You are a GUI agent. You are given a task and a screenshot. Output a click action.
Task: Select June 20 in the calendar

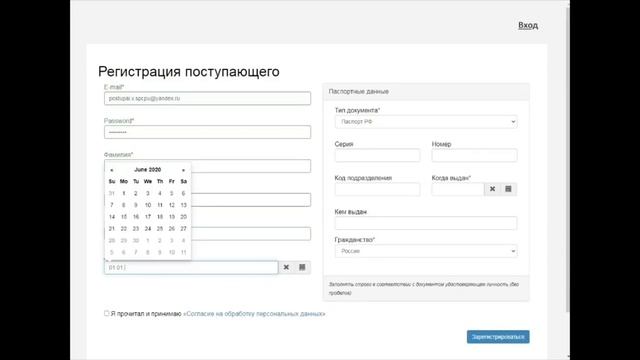click(x=184, y=217)
